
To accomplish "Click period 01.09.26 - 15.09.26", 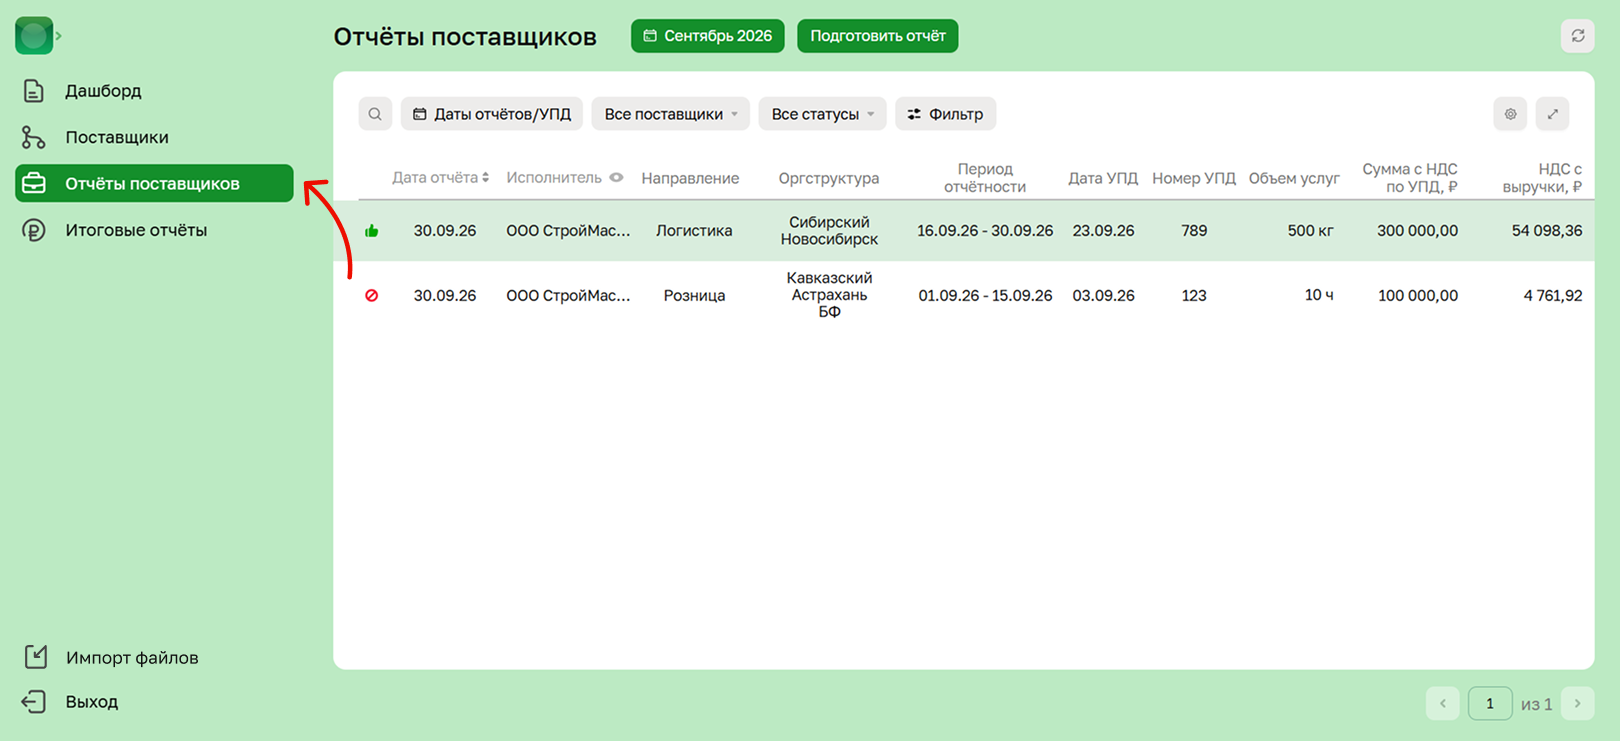I will point(985,295).
